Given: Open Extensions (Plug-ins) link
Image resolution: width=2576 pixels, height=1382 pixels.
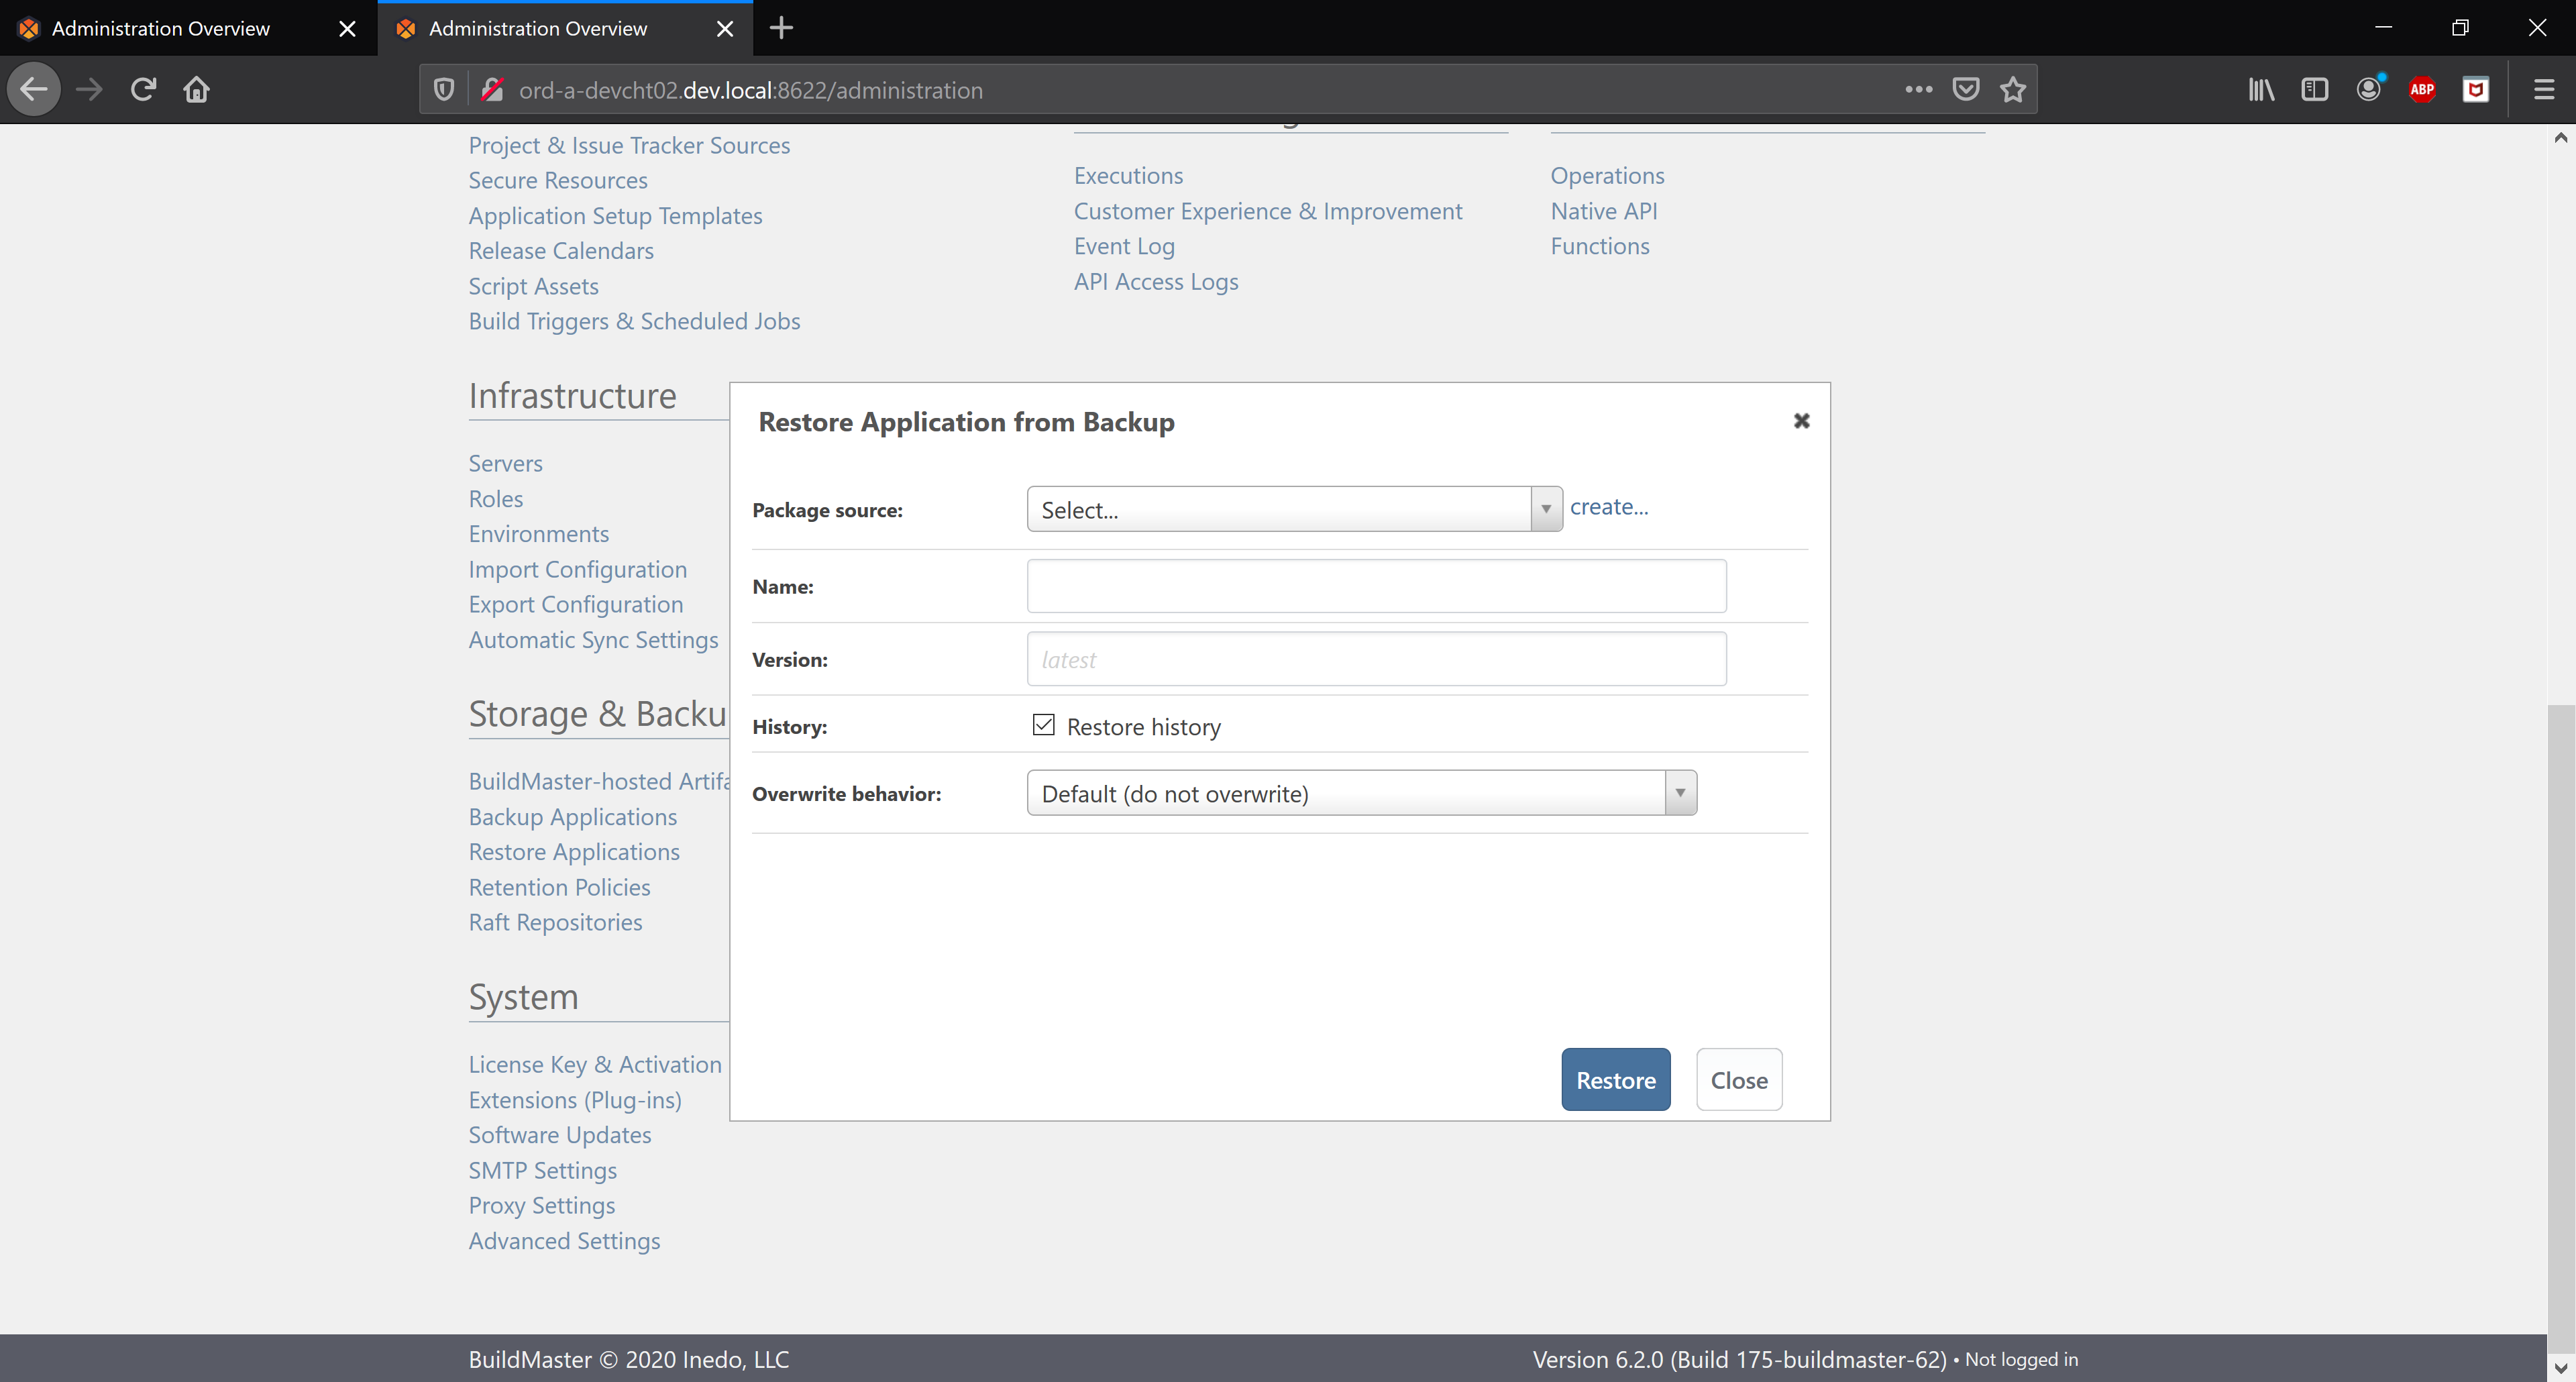Looking at the screenshot, I should click(575, 1100).
